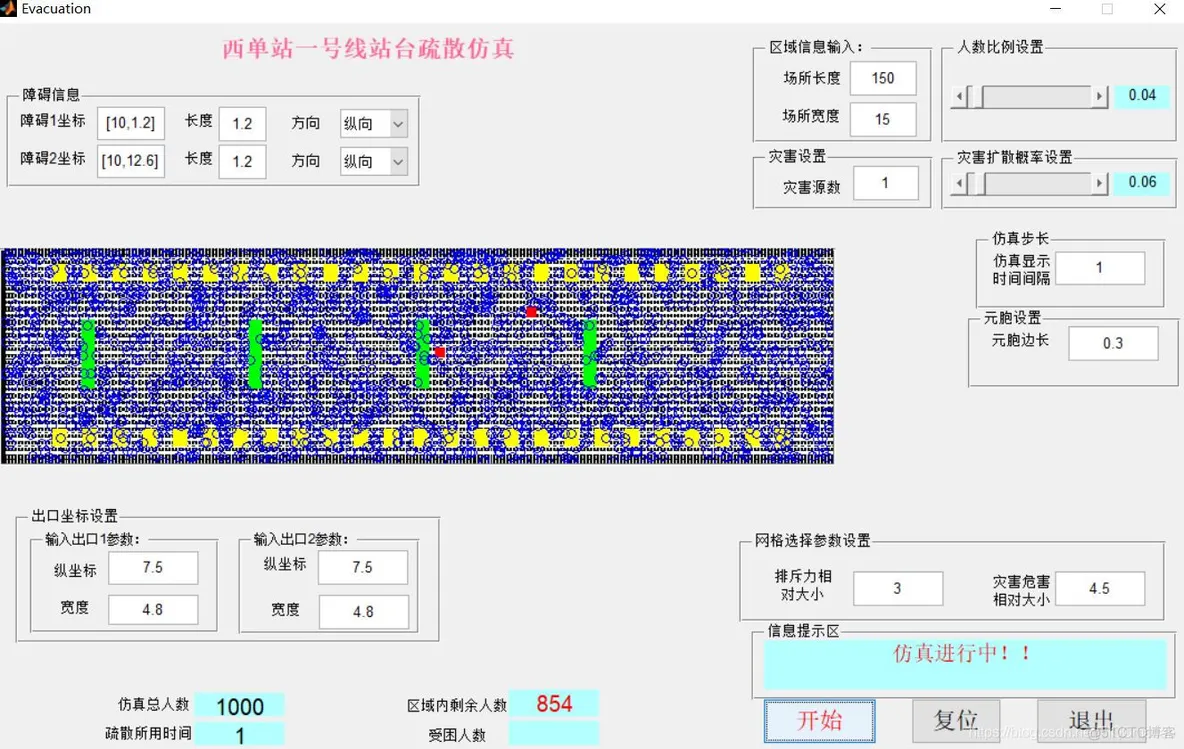Click the 元胞边长 field showing 0.3

click(1113, 344)
